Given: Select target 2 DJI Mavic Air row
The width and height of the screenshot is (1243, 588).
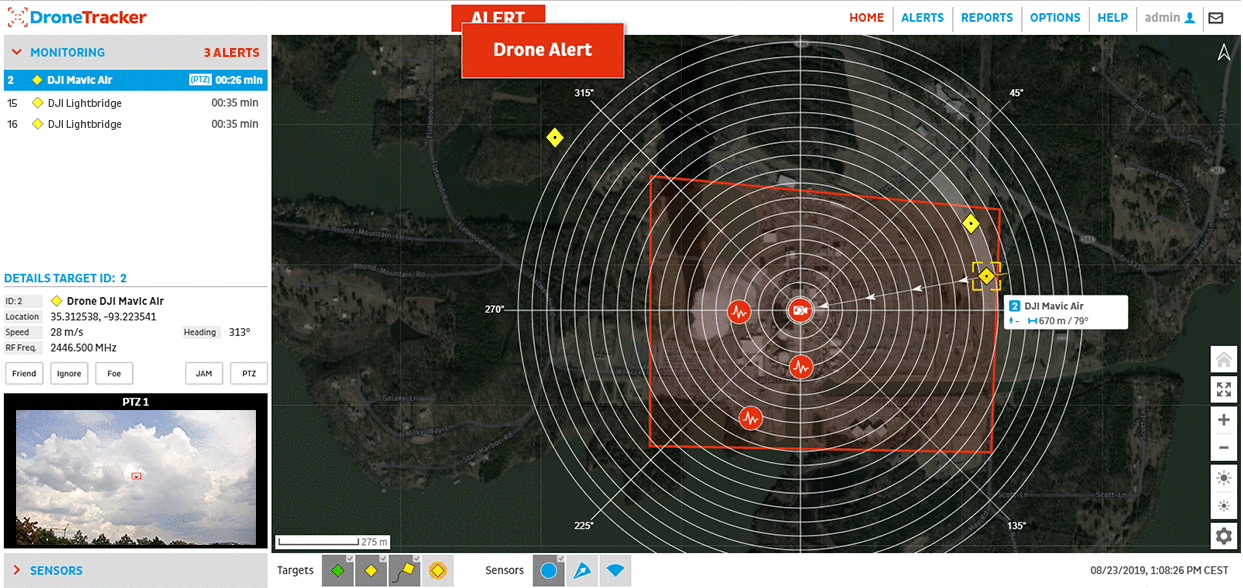Looking at the screenshot, I should 134,80.
